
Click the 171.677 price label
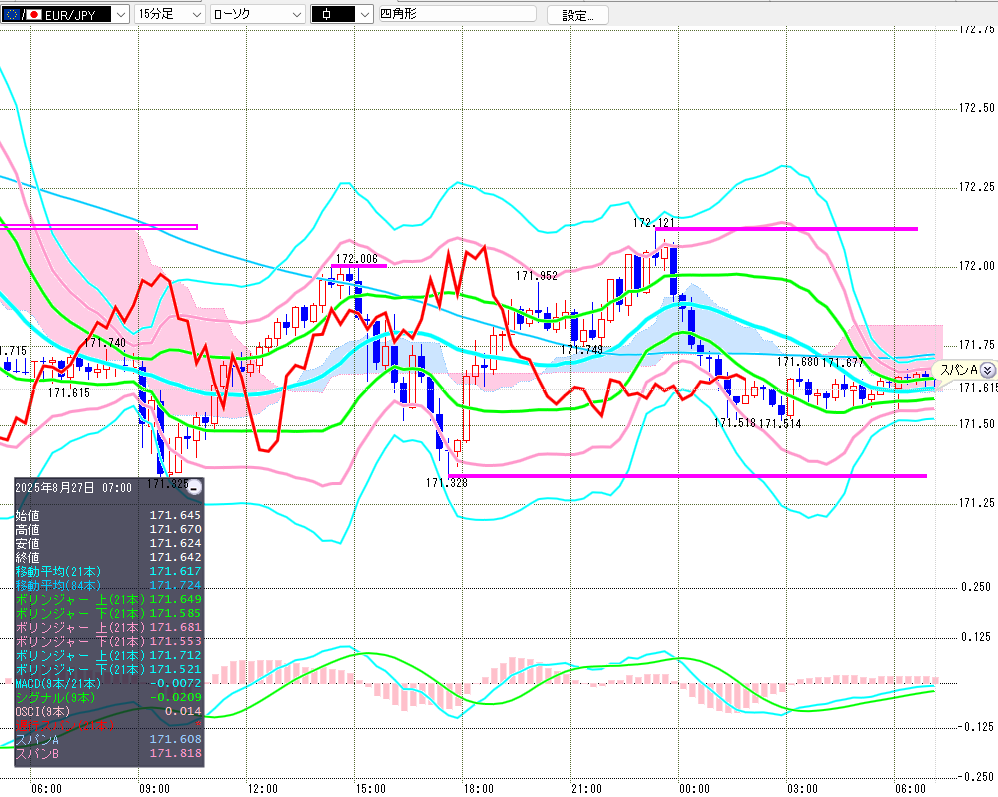pos(843,363)
